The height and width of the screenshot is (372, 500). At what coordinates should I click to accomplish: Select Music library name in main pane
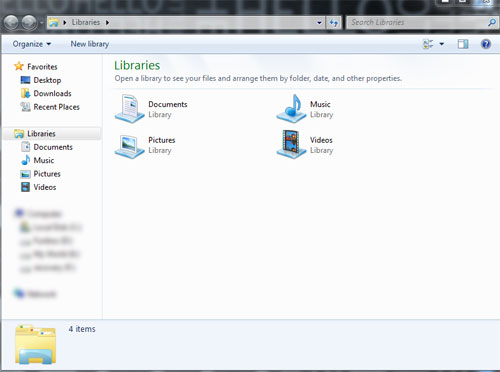(x=320, y=104)
